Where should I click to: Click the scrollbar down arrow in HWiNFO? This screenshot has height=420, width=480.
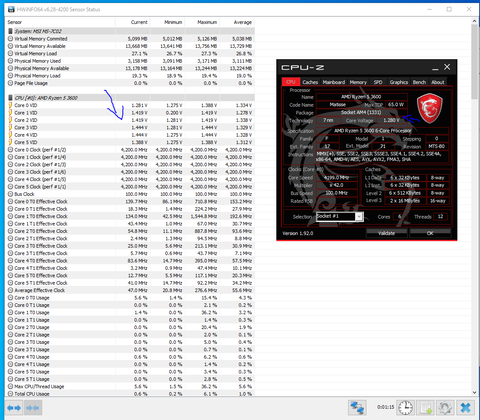pyautogui.click(x=475, y=393)
